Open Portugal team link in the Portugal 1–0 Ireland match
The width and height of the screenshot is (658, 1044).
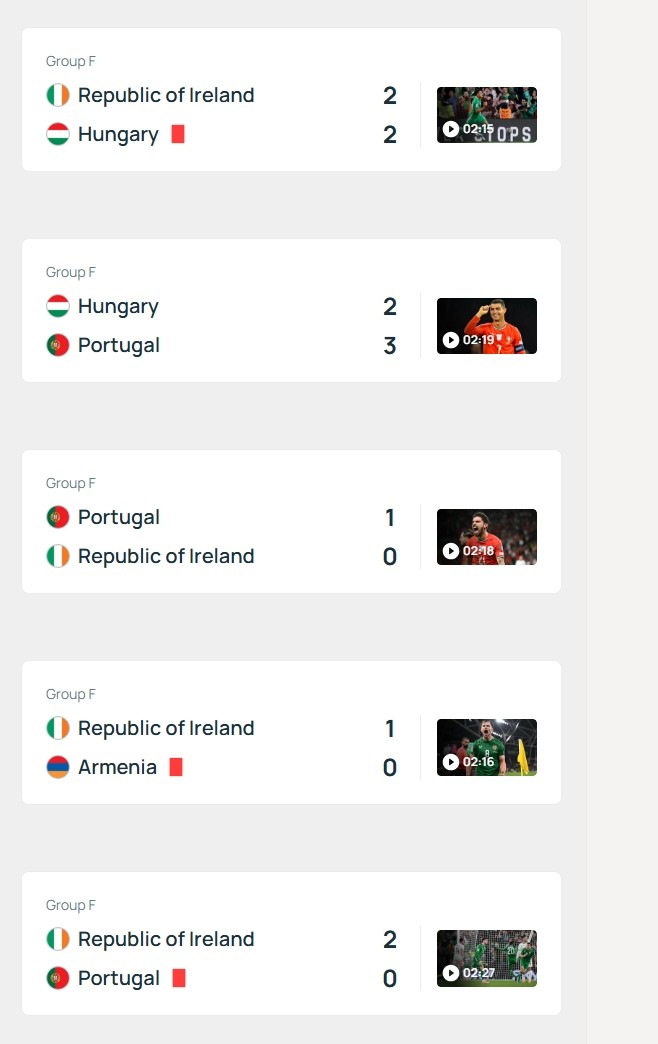(119, 517)
